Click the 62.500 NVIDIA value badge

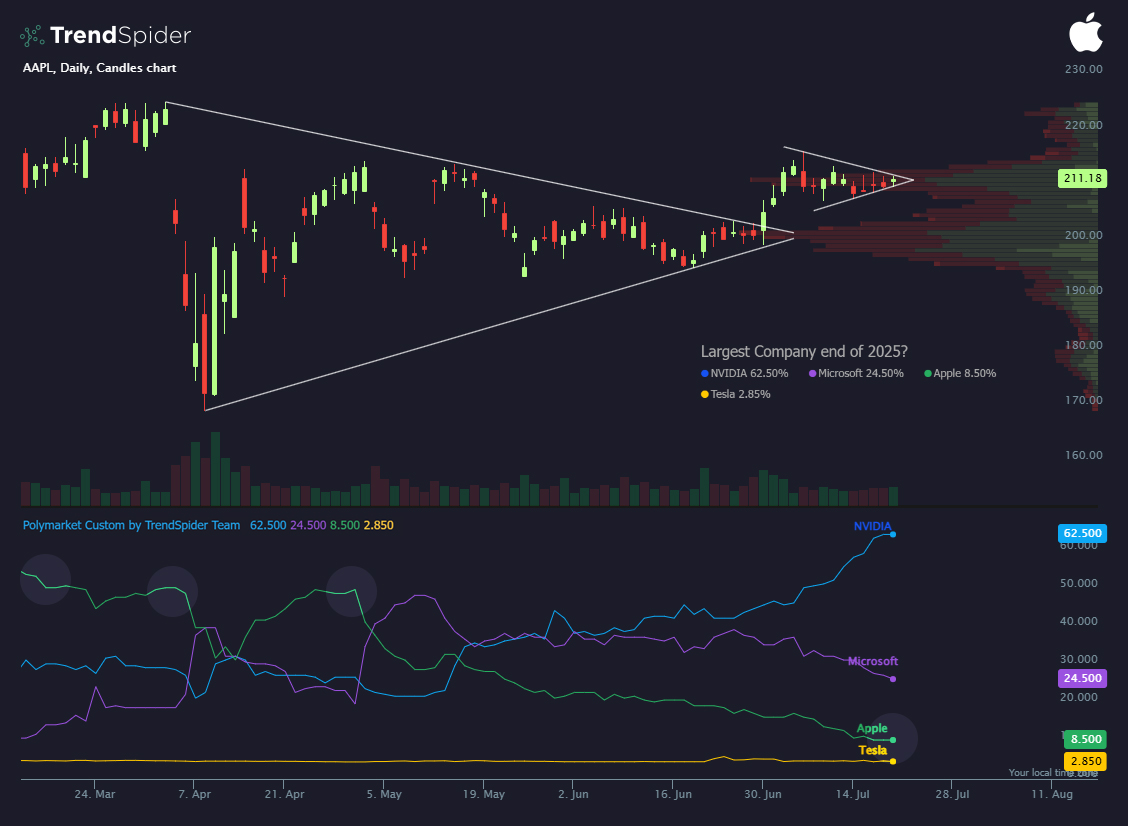tap(1082, 533)
